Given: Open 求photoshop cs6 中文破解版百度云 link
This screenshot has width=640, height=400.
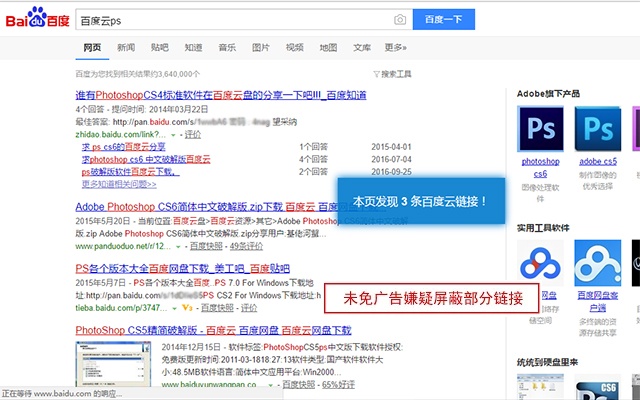Looking at the screenshot, I should coord(146,160).
